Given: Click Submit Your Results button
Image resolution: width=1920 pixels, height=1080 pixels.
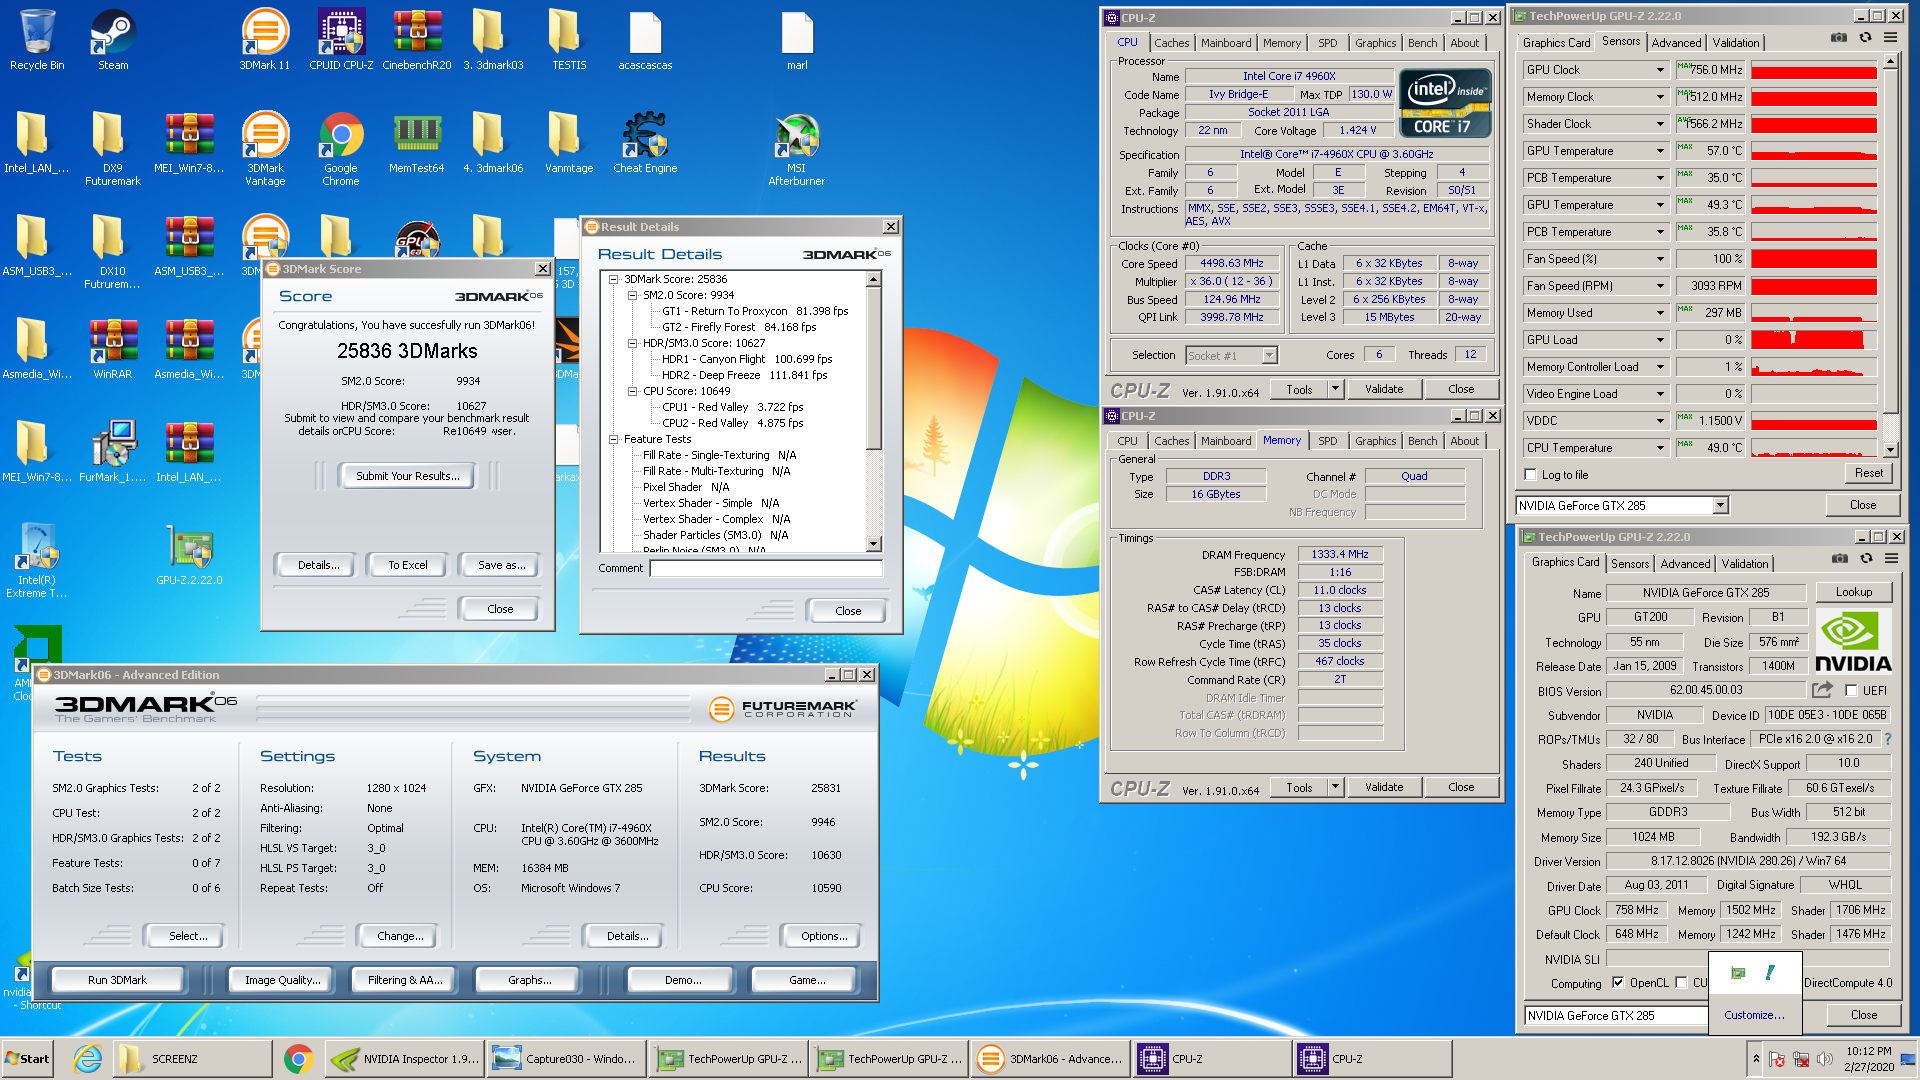Looking at the screenshot, I should tap(408, 476).
